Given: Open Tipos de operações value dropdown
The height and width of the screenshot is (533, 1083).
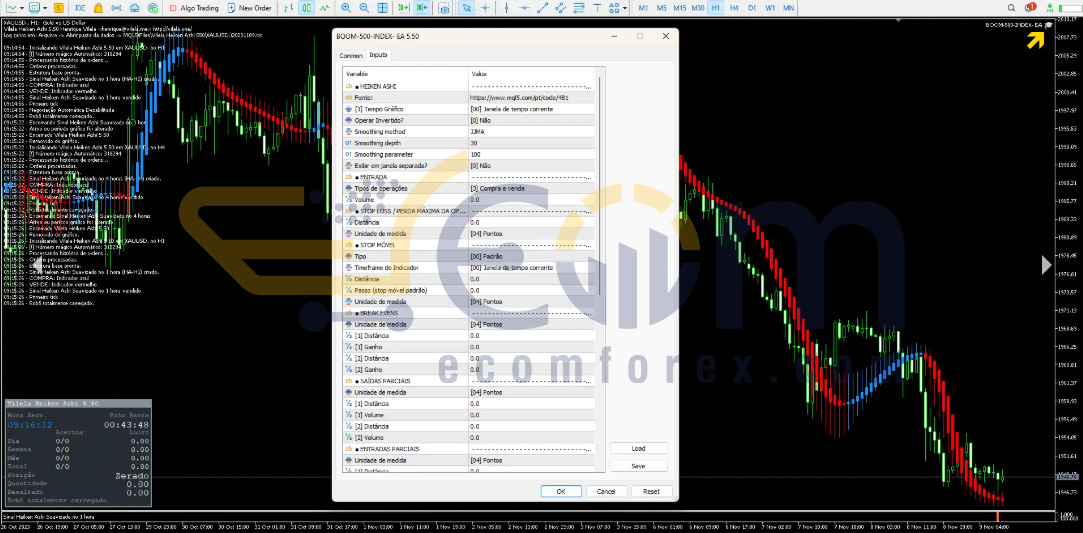Looking at the screenshot, I should tap(531, 188).
